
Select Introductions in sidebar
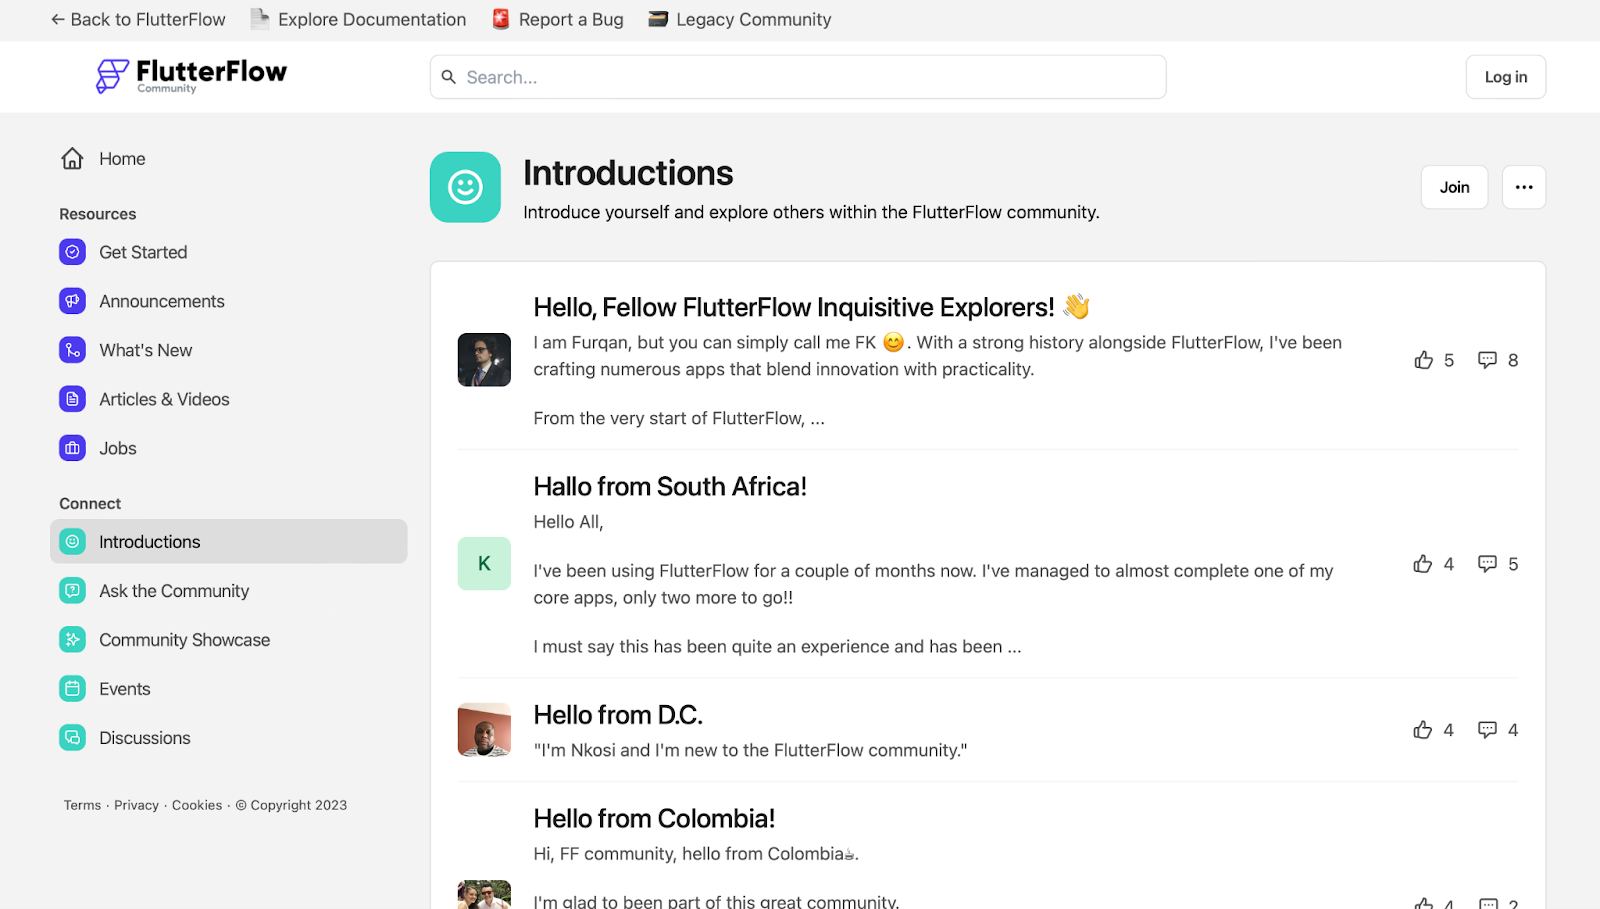coord(229,541)
